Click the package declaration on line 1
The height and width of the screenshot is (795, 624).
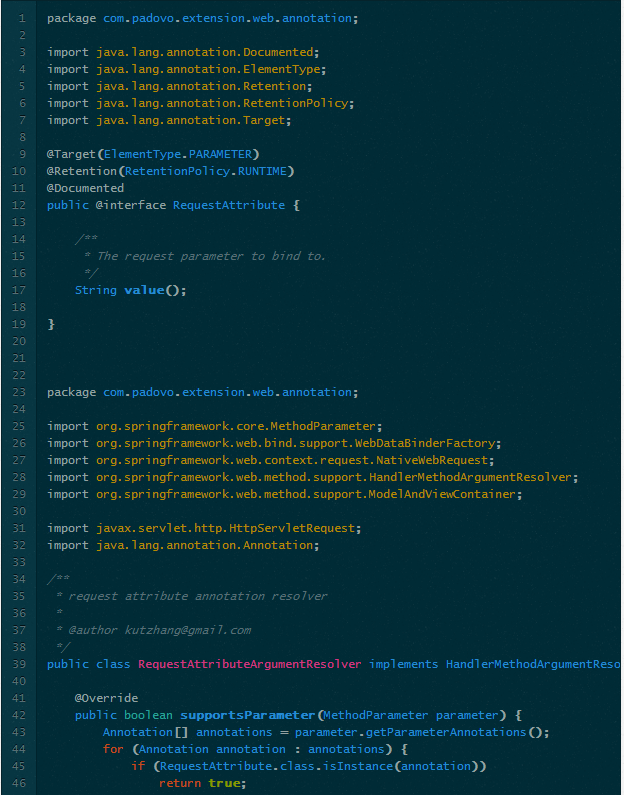[x=203, y=18]
